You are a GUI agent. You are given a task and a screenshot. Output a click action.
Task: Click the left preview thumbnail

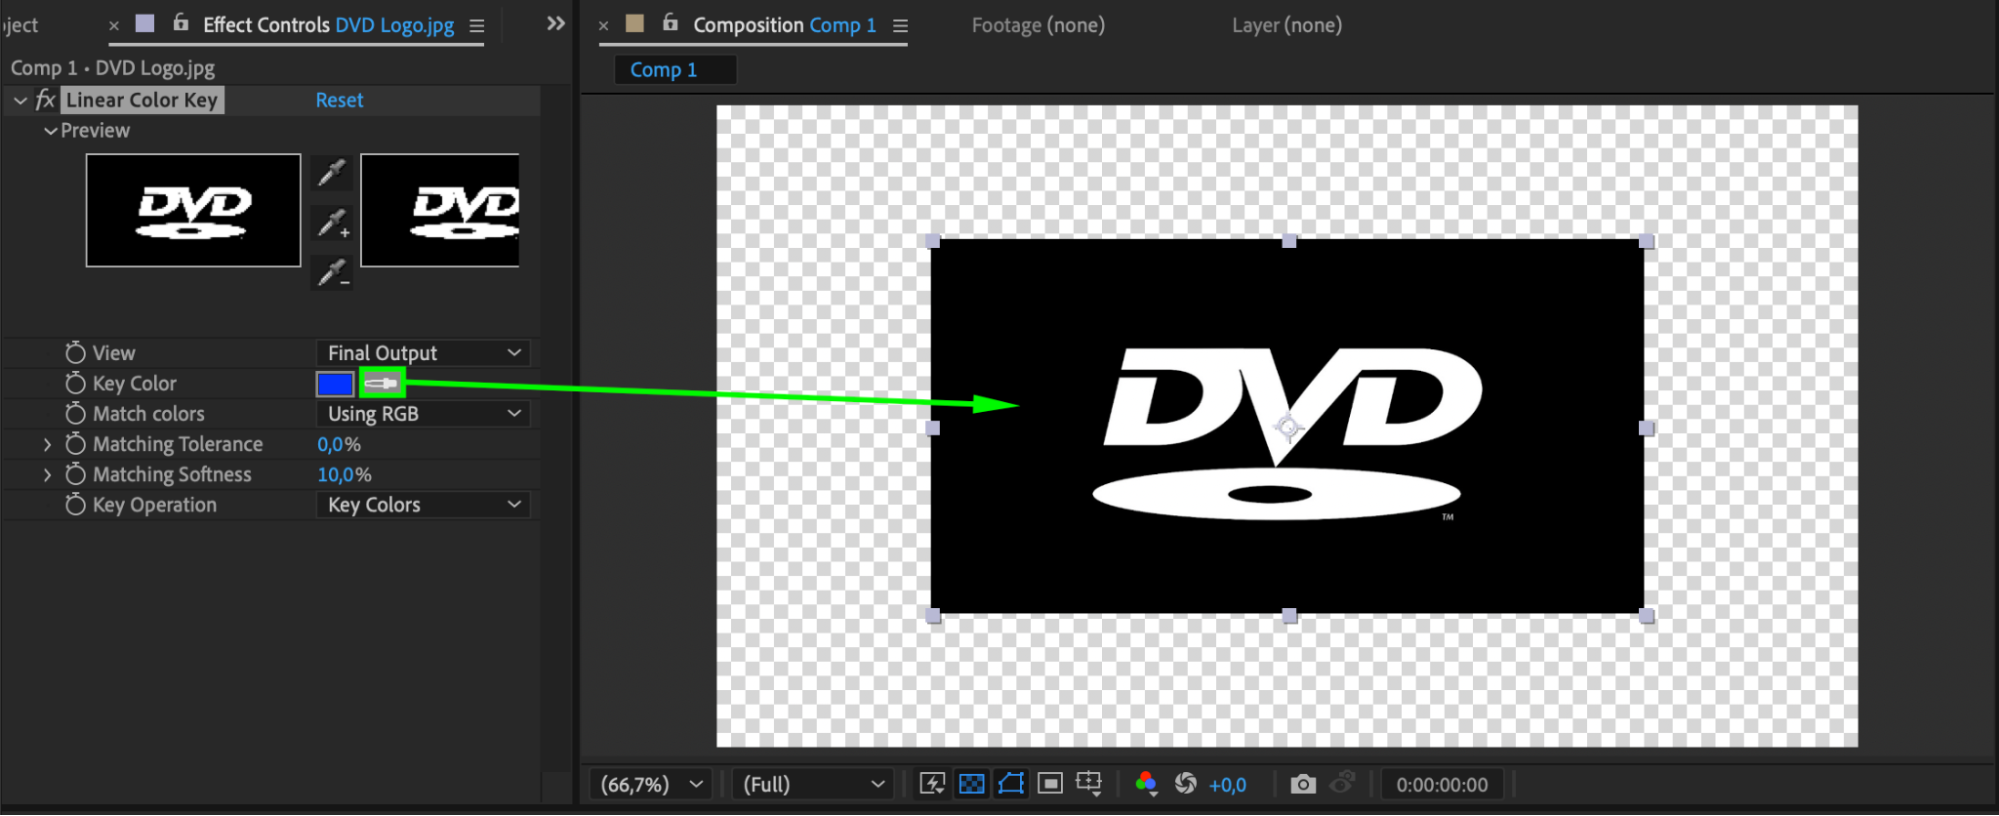(x=193, y=210)
